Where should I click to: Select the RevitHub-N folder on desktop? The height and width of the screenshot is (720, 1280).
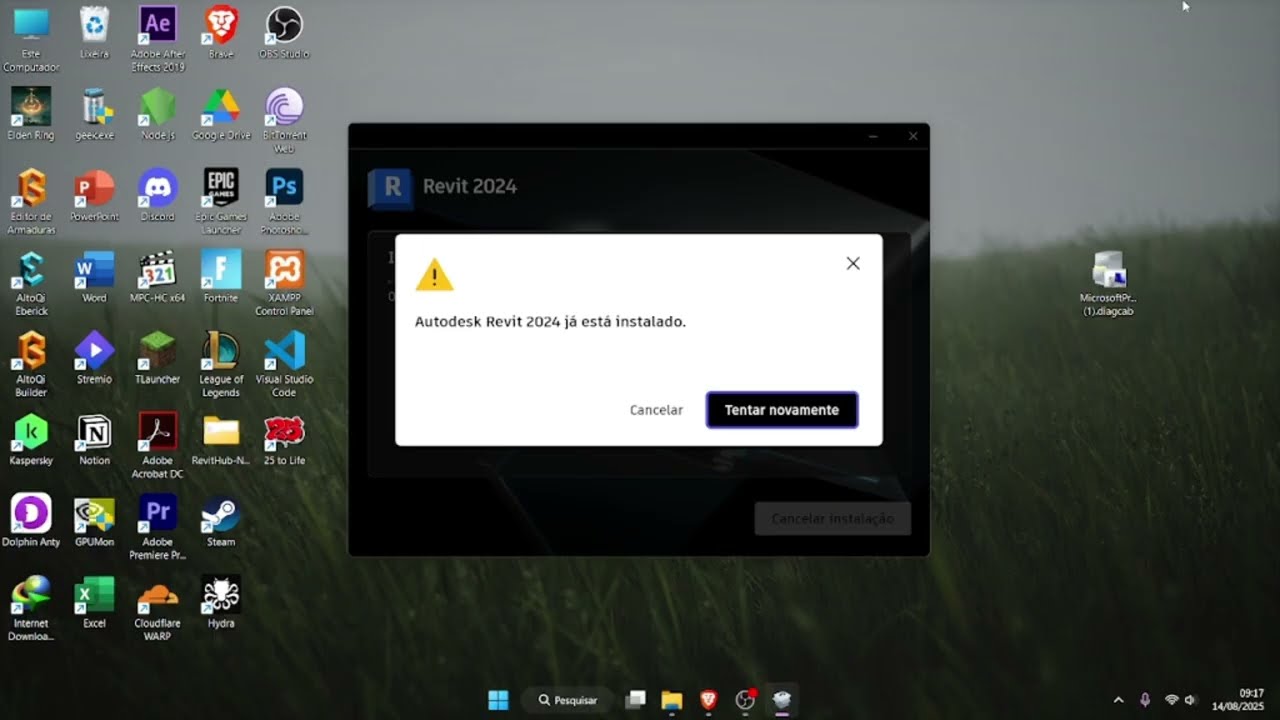[221, 440]
